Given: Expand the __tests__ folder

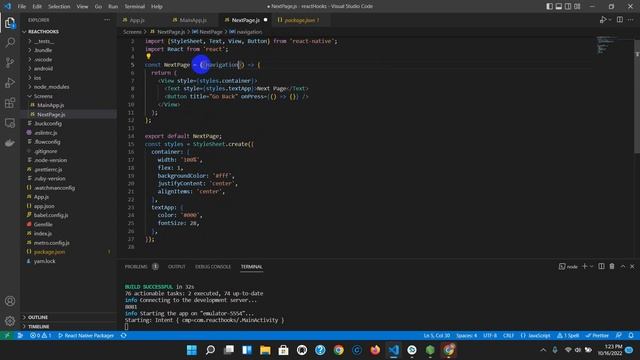Looking at the screenshot, I should [44, 41].
